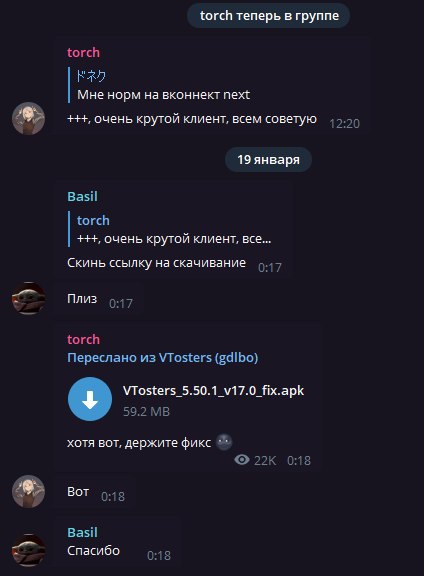424x576 pixels.
Task: Click the views eye icon showing 22K
Action: tap(242, 460)
